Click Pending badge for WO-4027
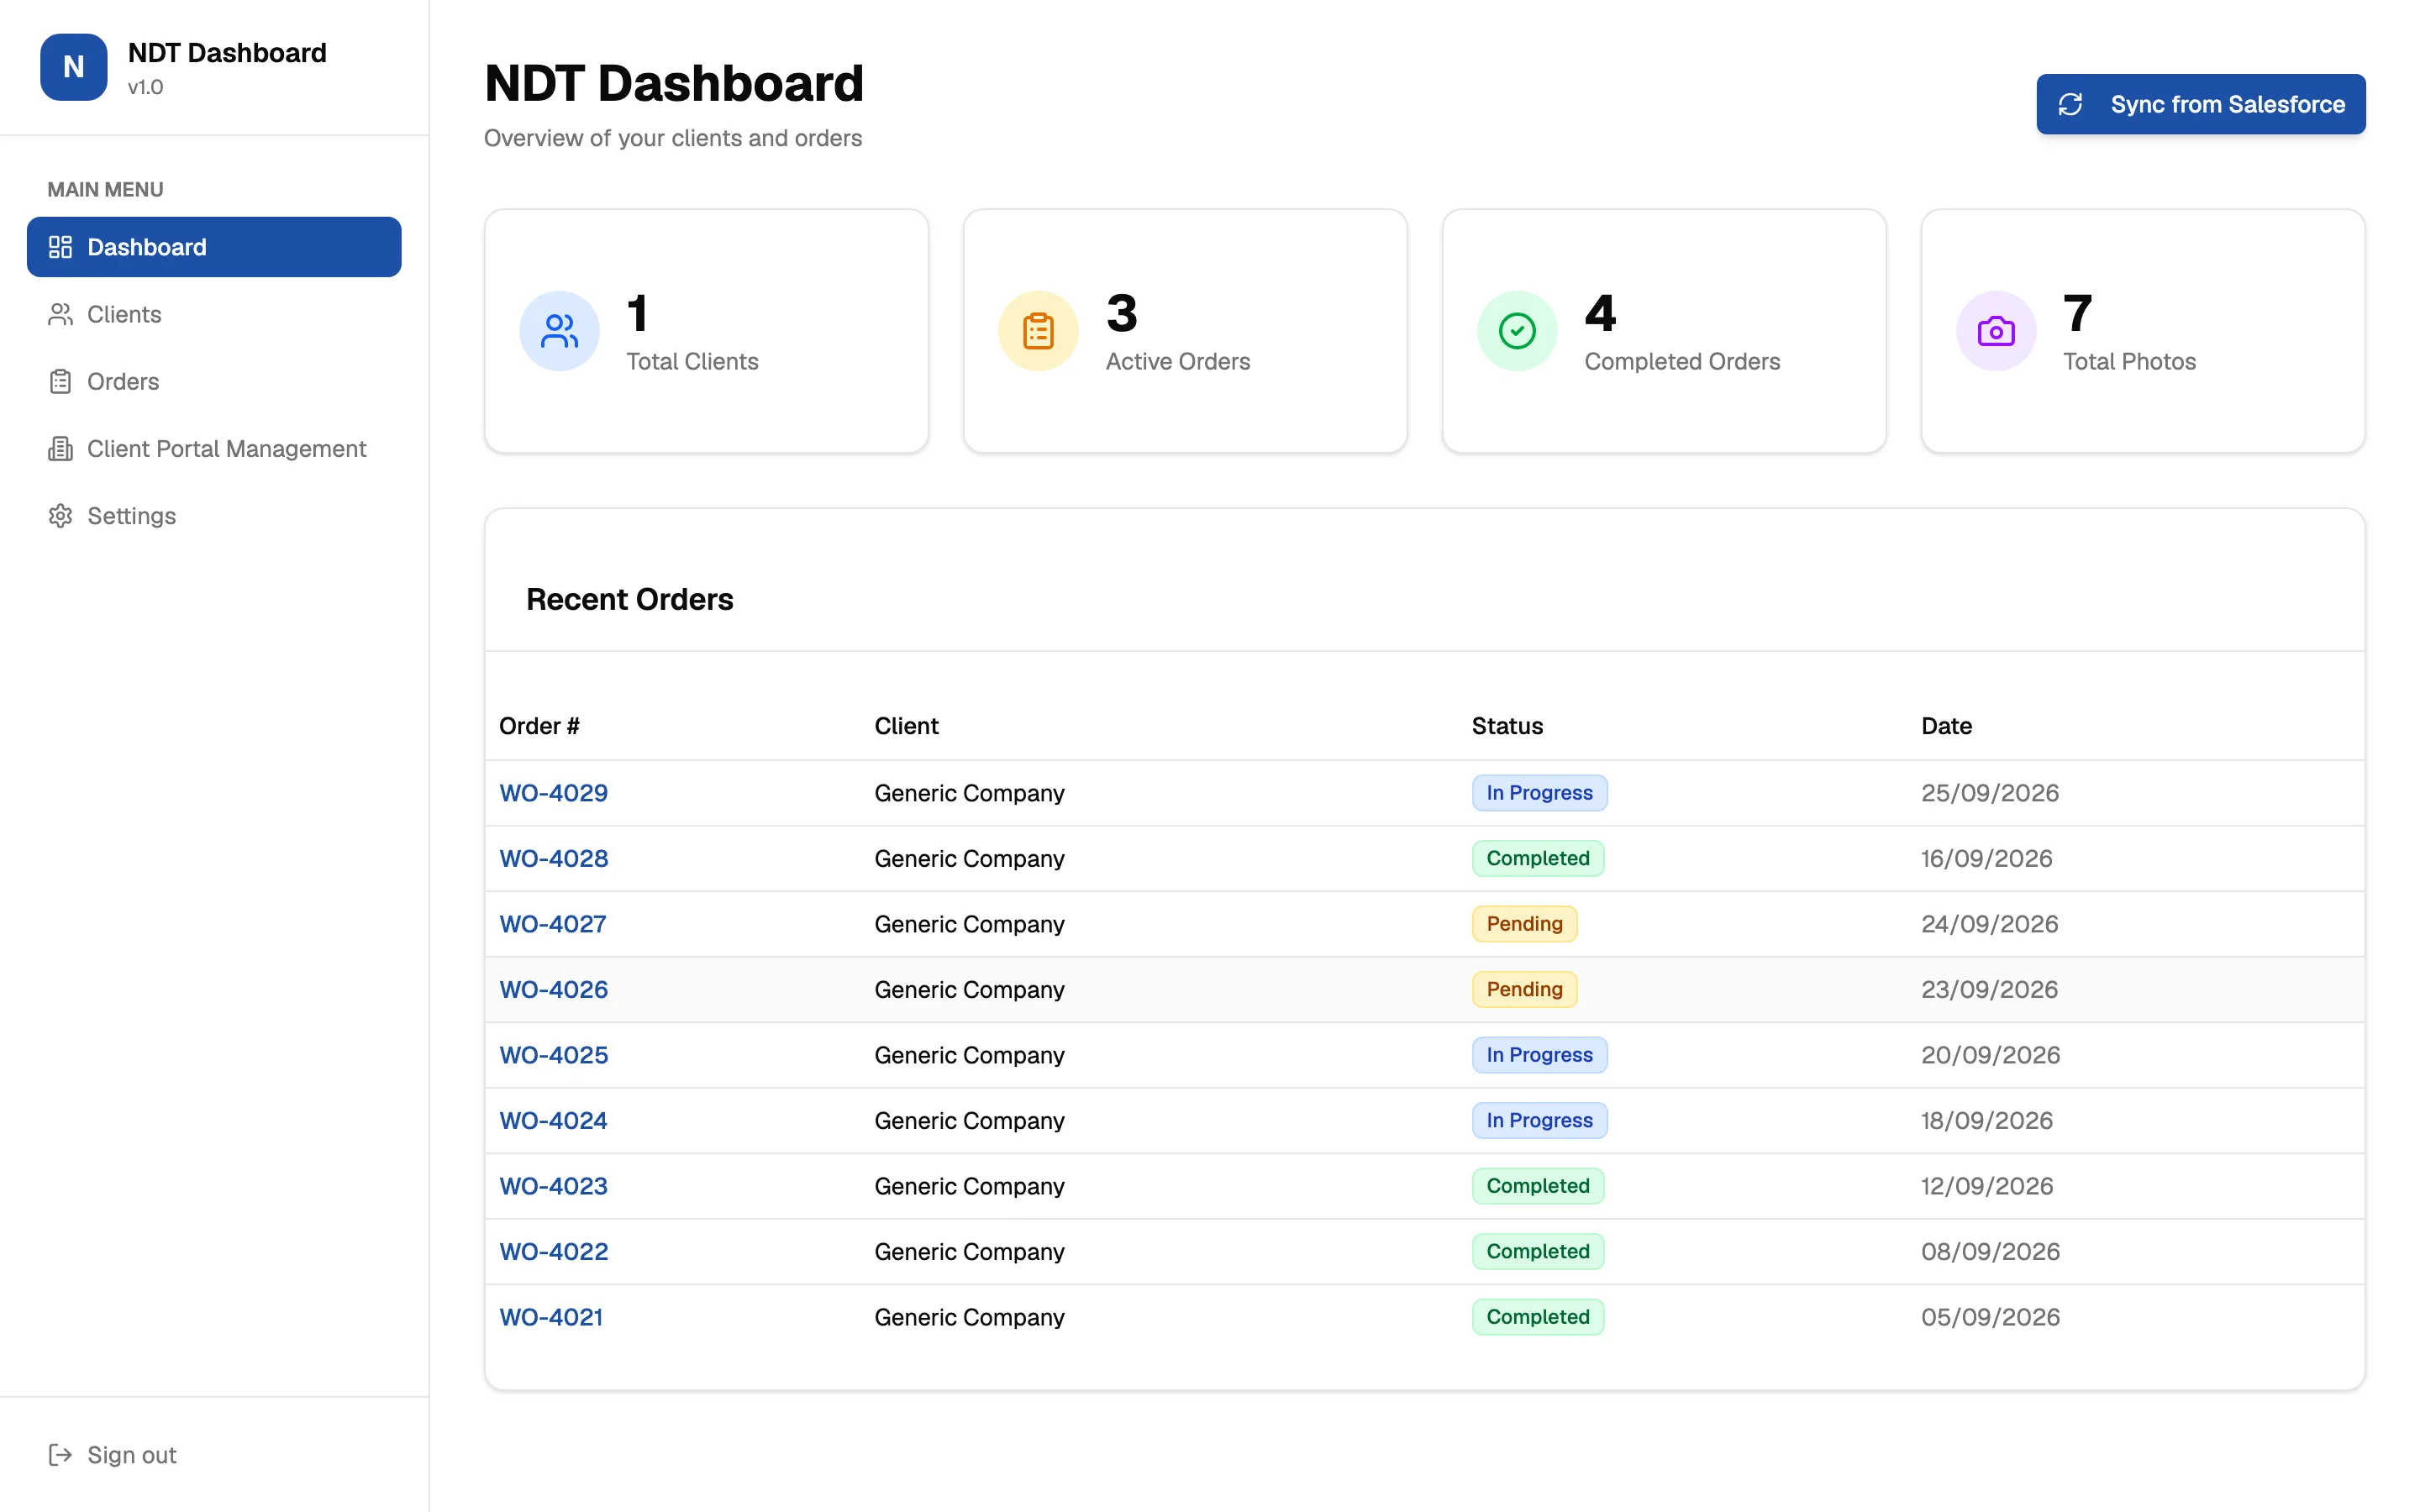Image resolution: width=2420 pixels, height=1512 pixels. (1524, 924)
